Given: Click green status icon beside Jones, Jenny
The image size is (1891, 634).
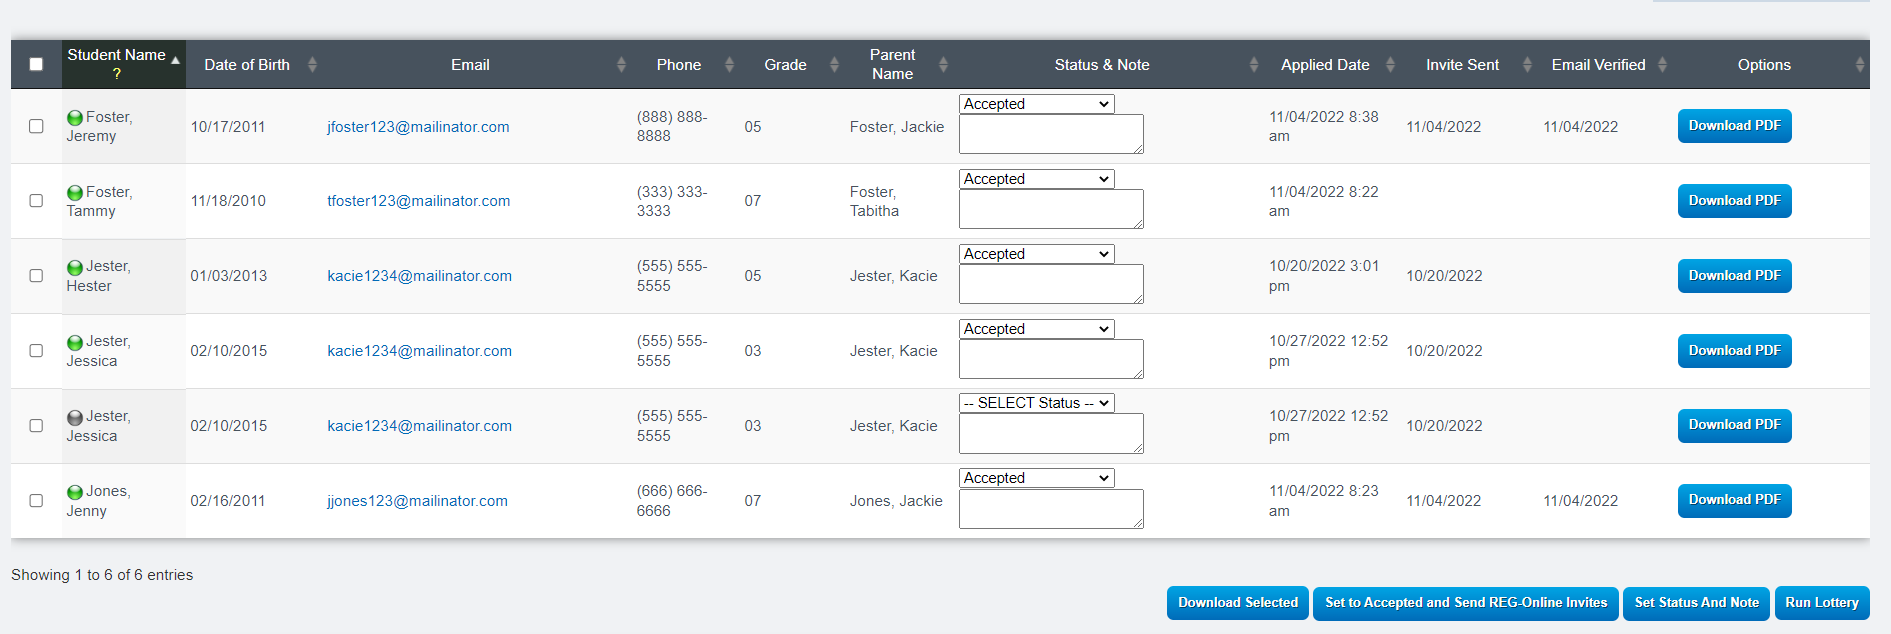Looking at the screenshot, I should click(x=75, y=493).
